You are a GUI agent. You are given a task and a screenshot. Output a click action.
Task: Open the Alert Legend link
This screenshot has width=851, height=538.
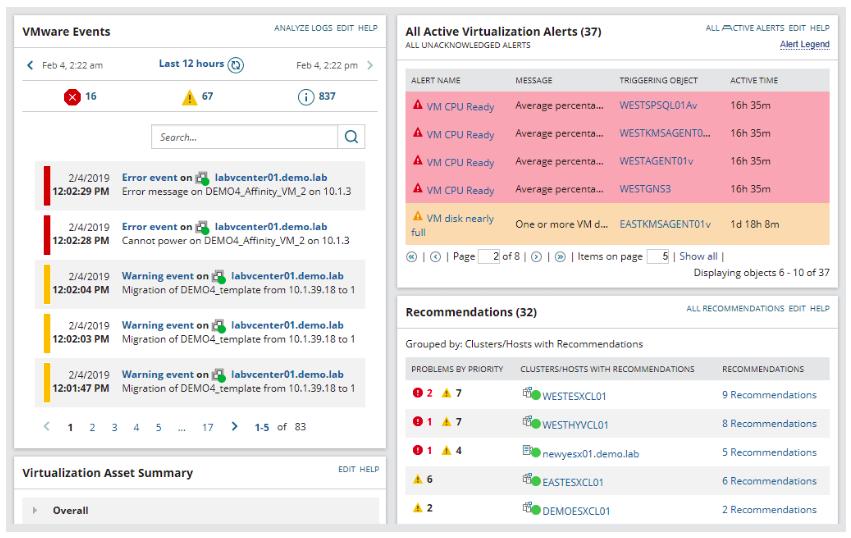click(804, 44)
